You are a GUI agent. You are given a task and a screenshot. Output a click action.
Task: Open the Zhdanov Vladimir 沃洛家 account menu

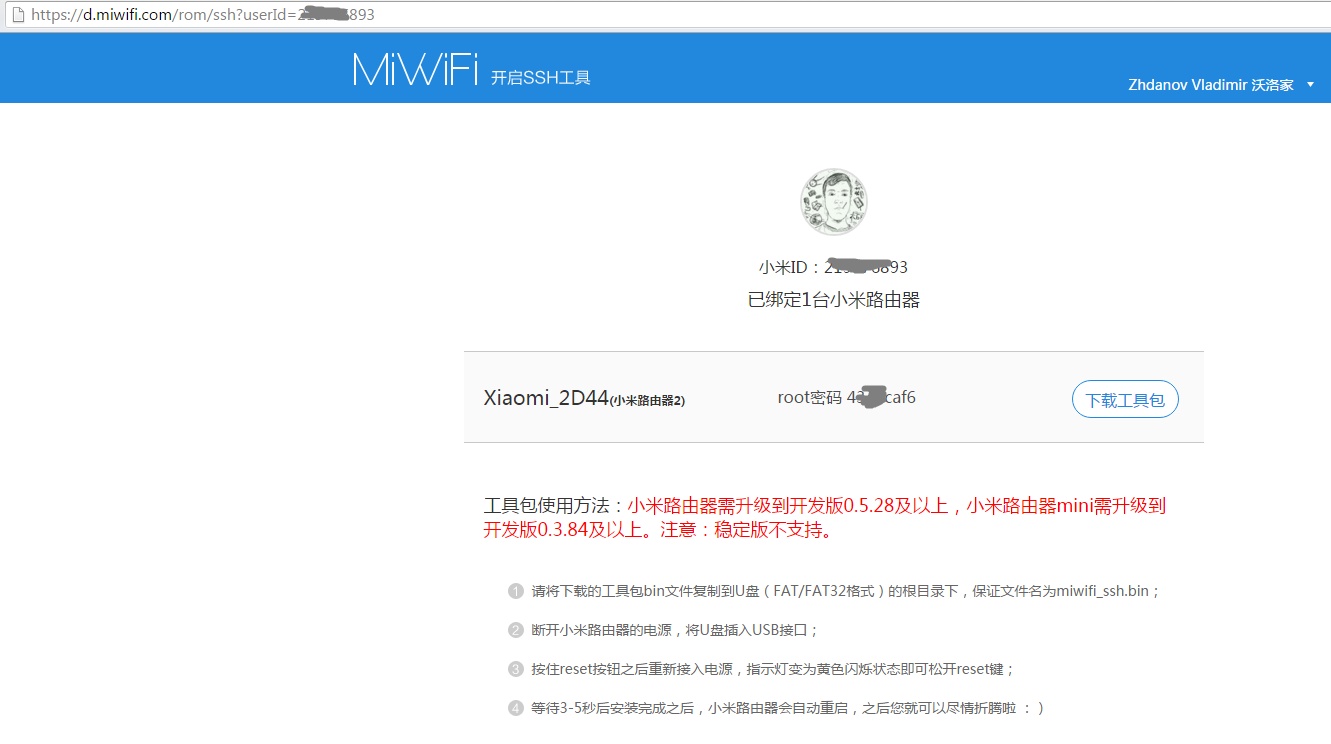point(1220,85)
